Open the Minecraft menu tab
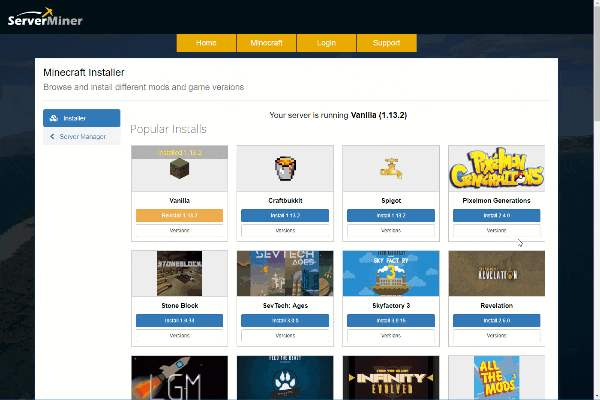 point(266,43)
